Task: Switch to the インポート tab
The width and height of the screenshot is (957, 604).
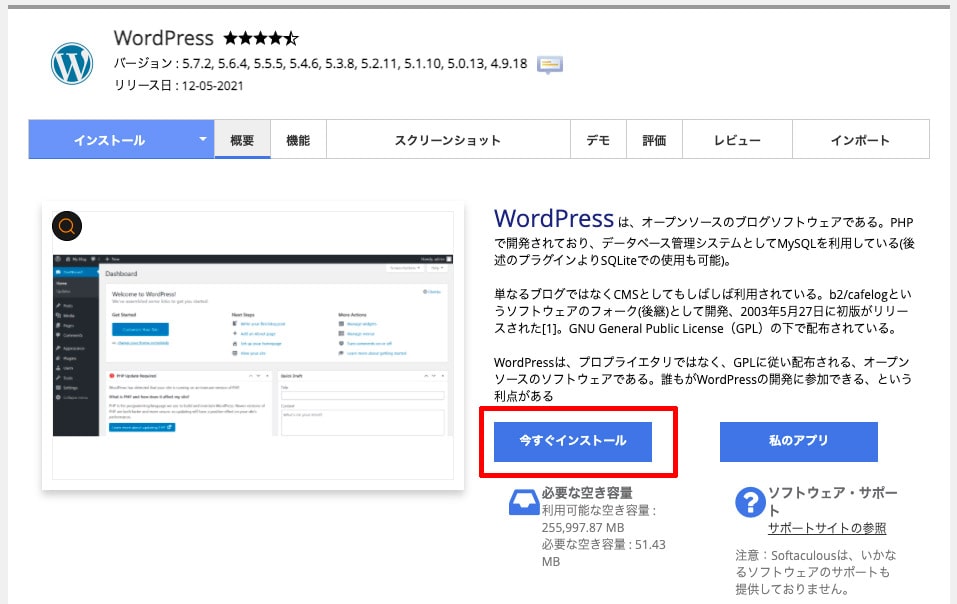Action: click(860, 140)
